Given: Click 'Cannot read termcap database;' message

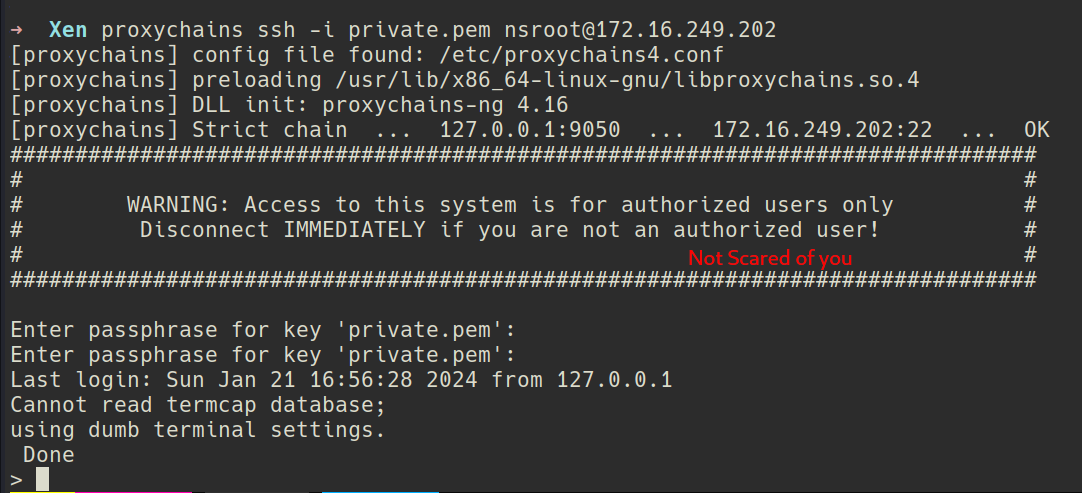Looking at the screenshot, I should pos(198,405).
